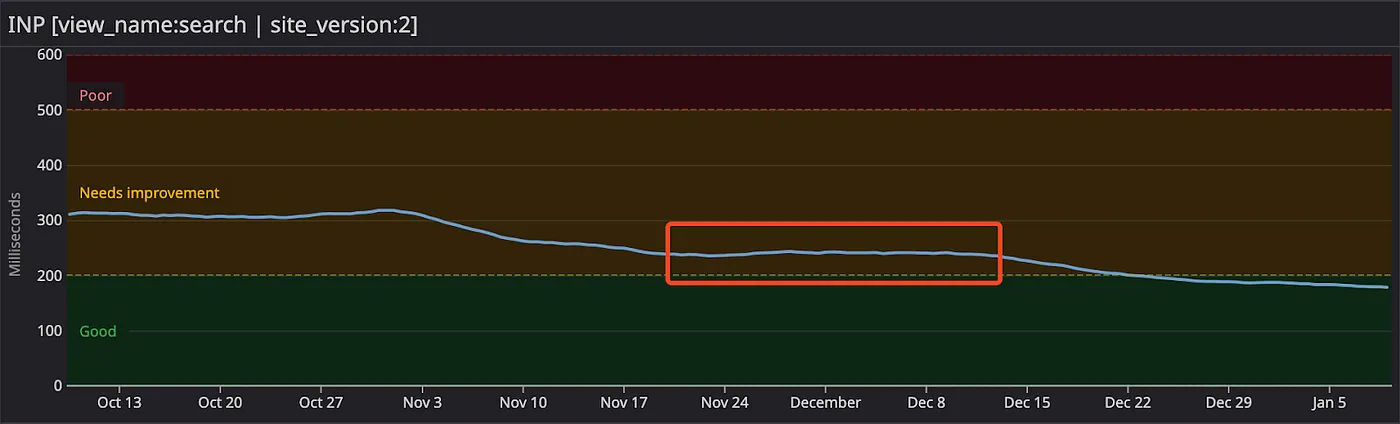Click the dark red Poor band

(700, 82)
